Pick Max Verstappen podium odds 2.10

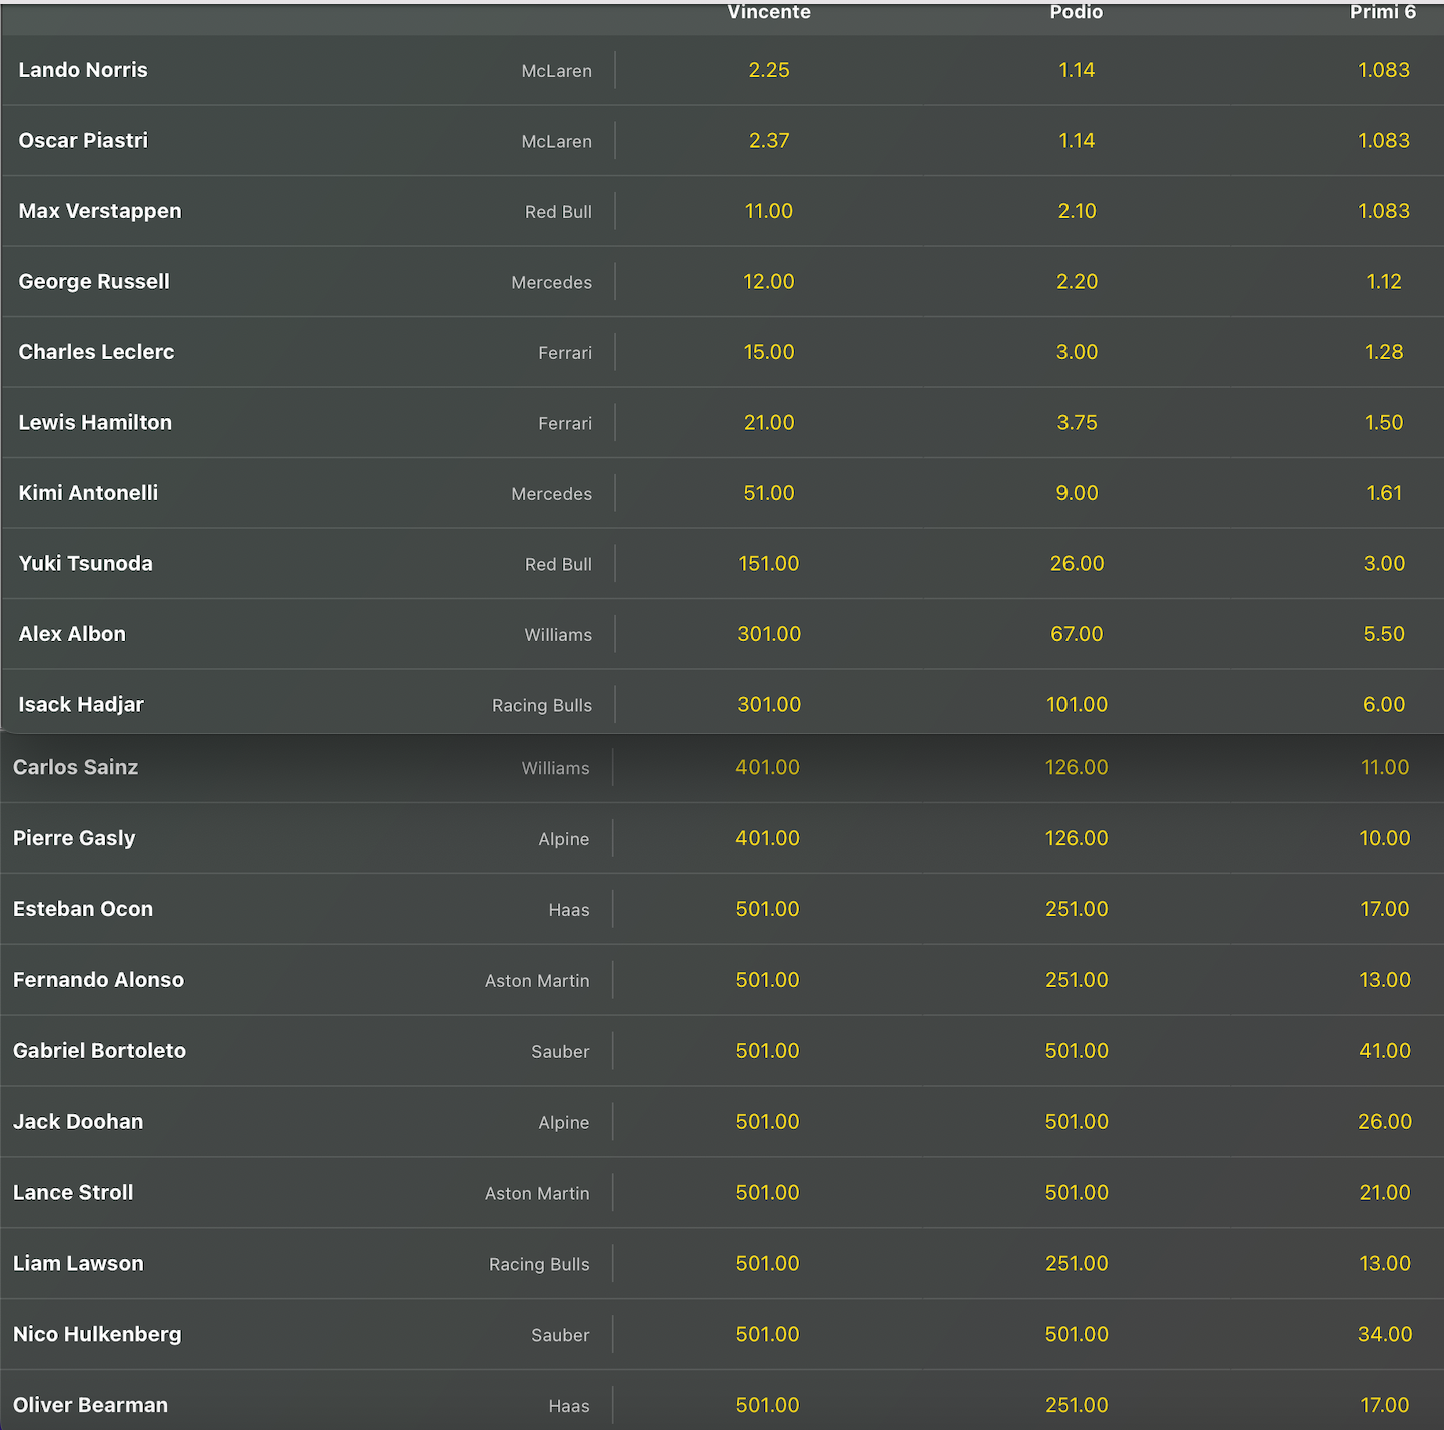point(1076,211)
